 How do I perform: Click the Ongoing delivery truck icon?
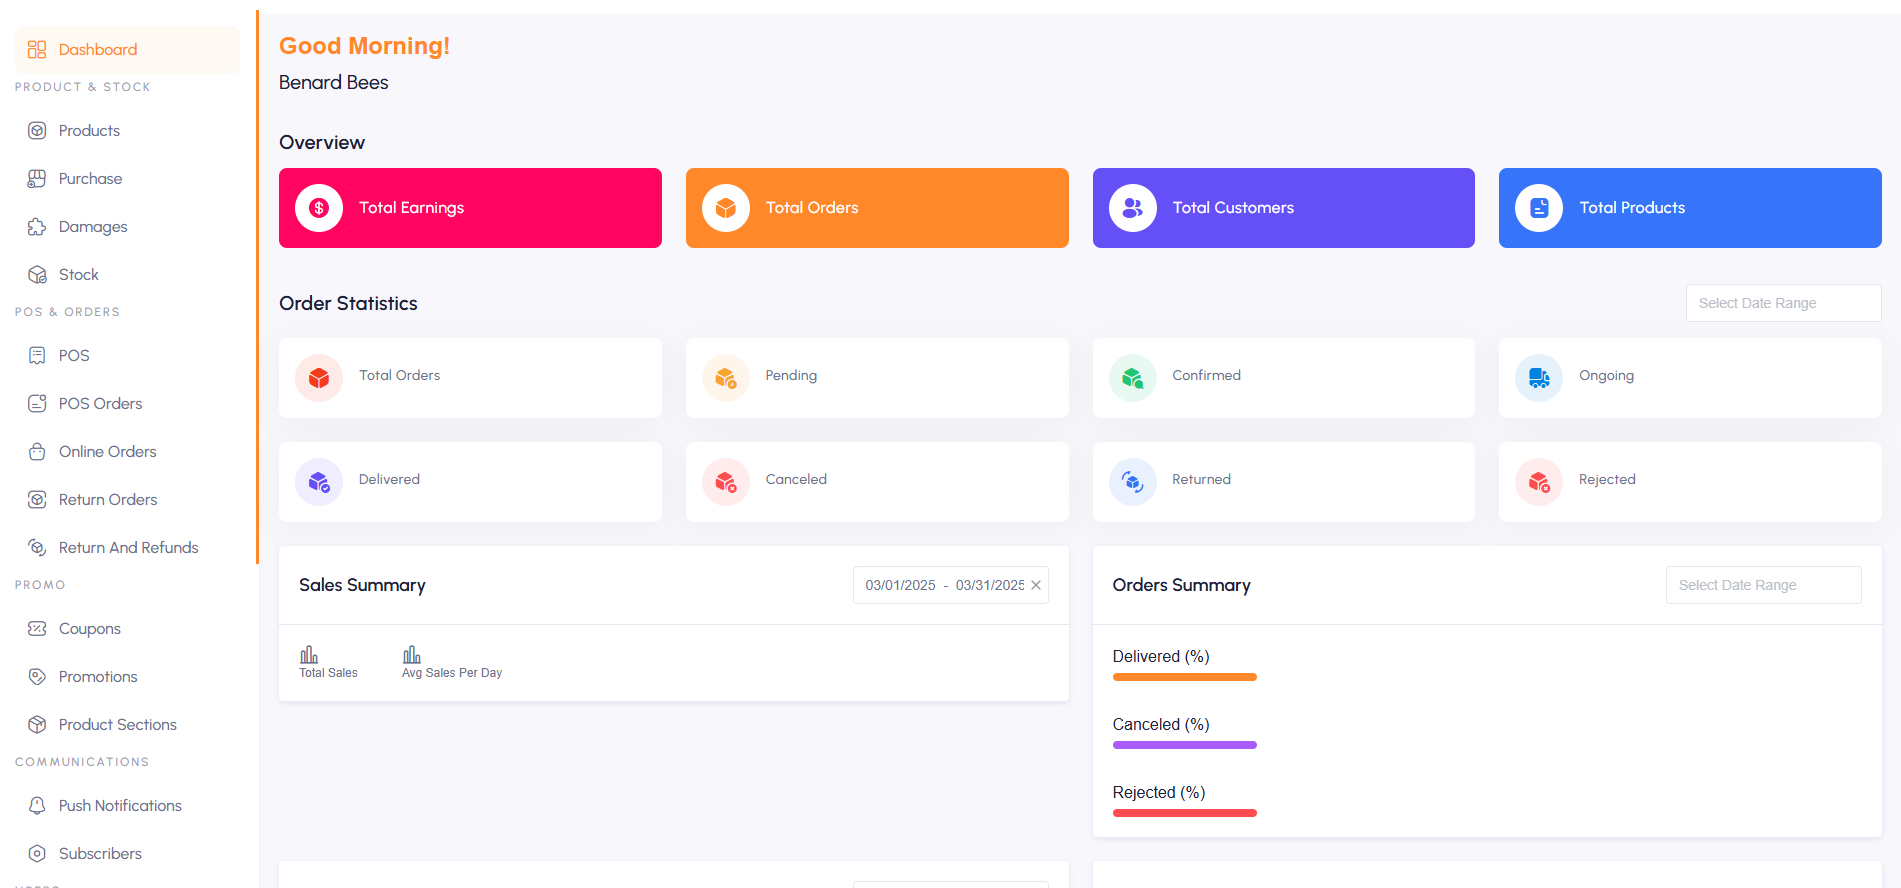pos(1539,378)
